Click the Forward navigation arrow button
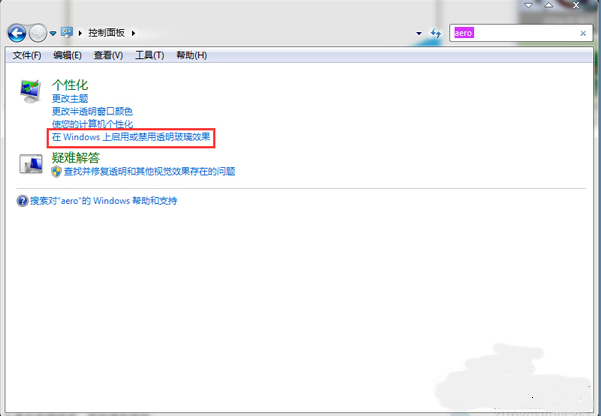 click(38, 33)
